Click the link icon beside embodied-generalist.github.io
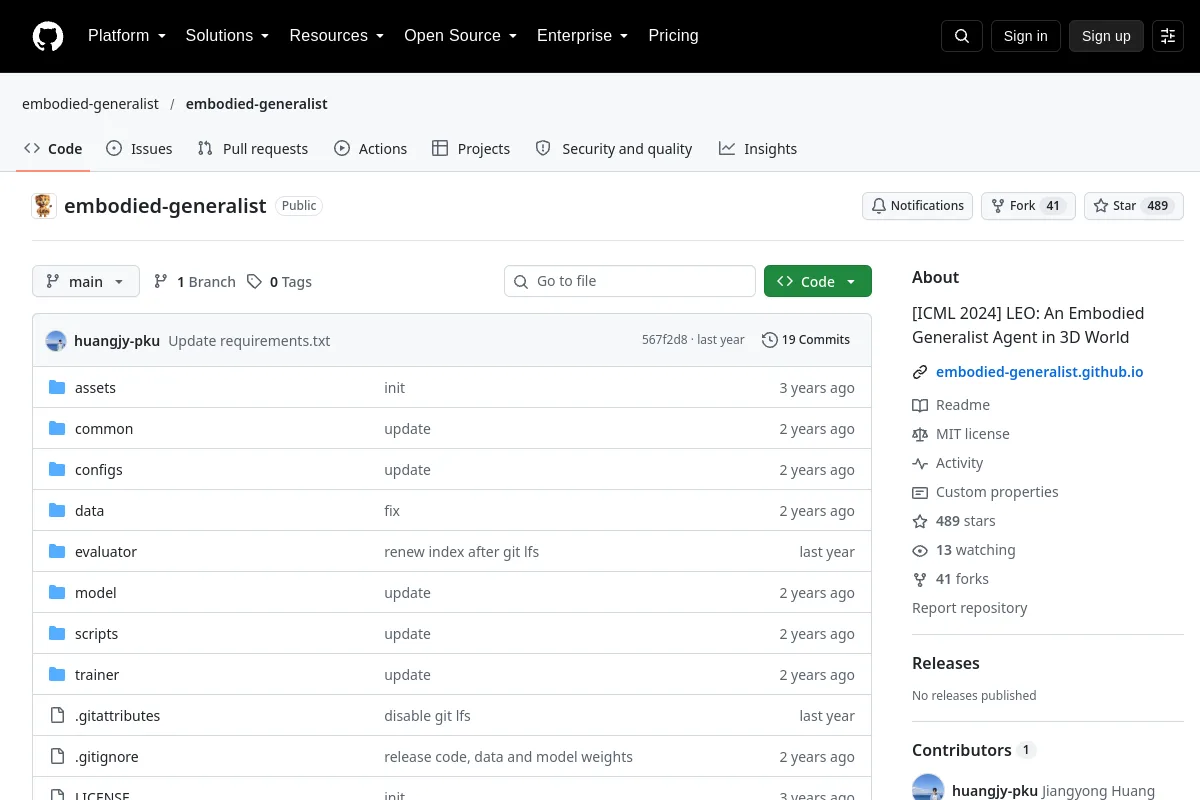 point(920,372)
